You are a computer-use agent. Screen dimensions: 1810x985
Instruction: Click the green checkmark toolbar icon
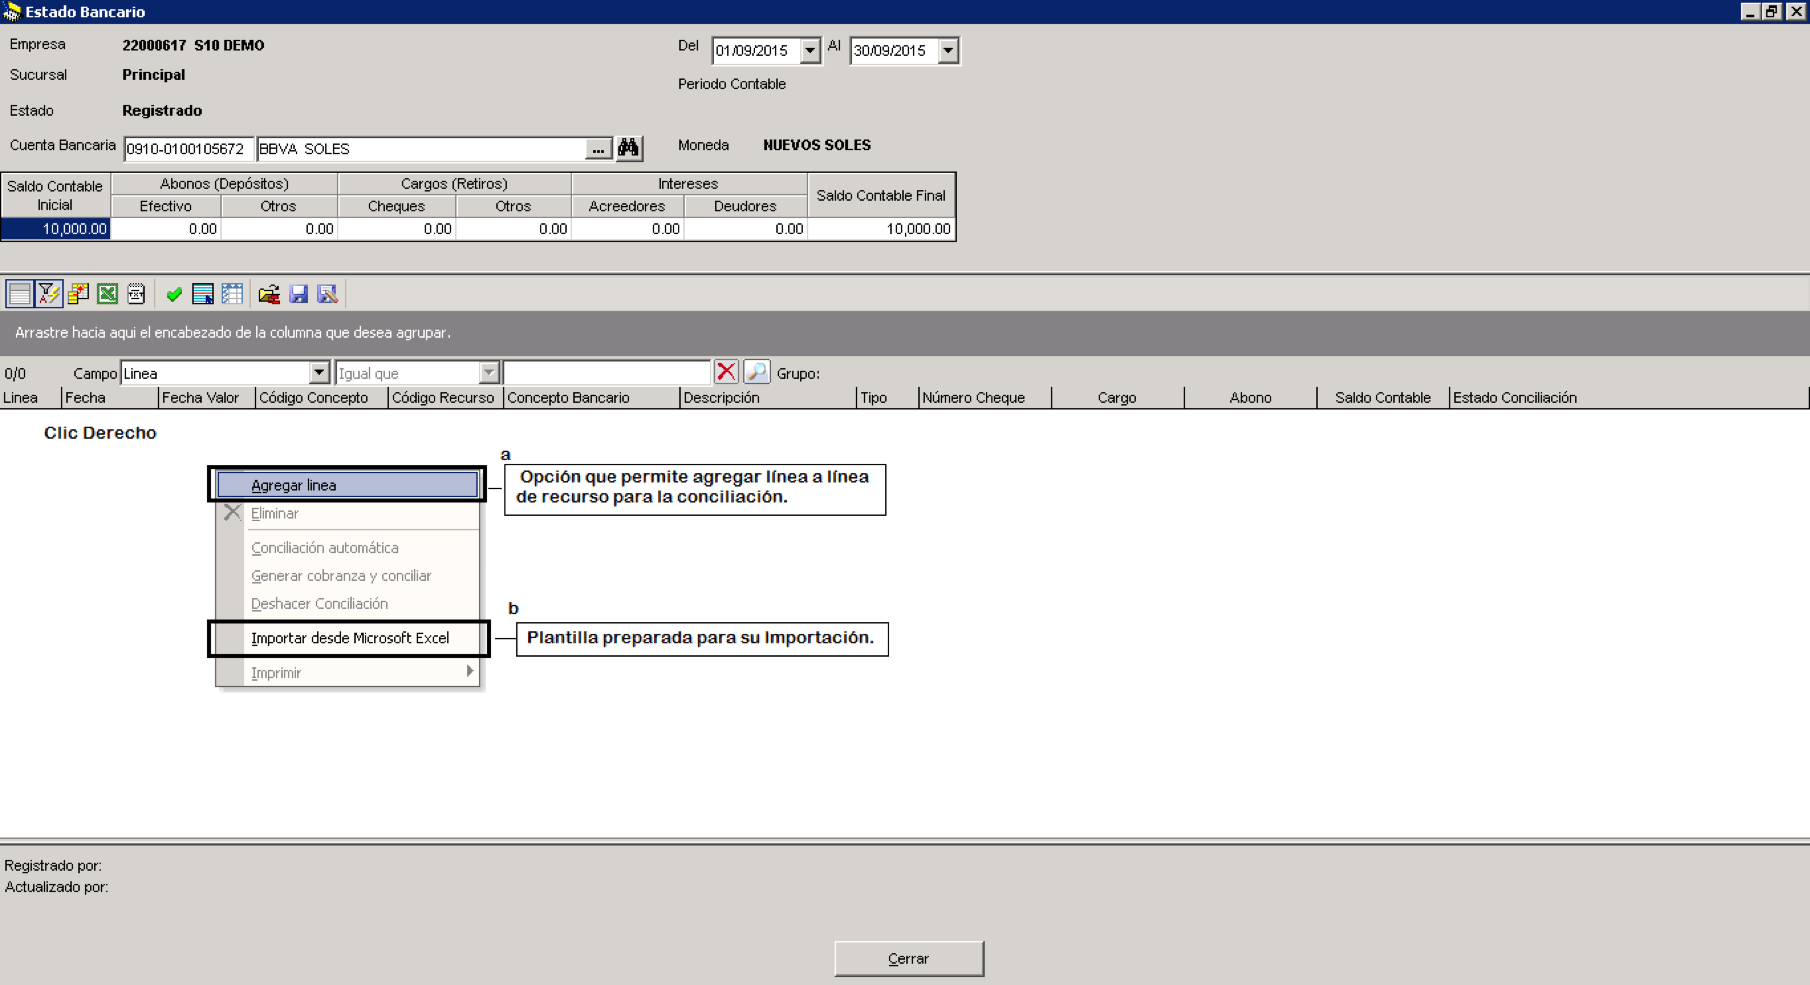[x=174, y=294]
